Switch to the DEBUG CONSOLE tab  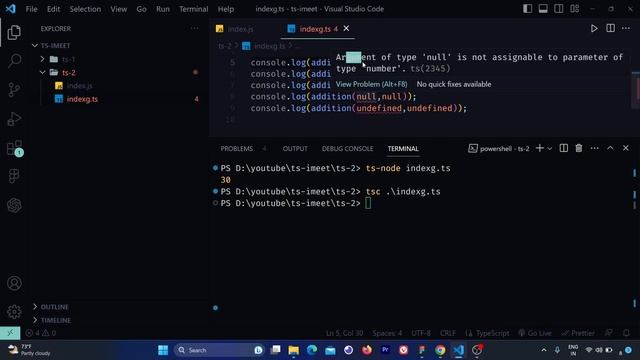tap(347, 149)
